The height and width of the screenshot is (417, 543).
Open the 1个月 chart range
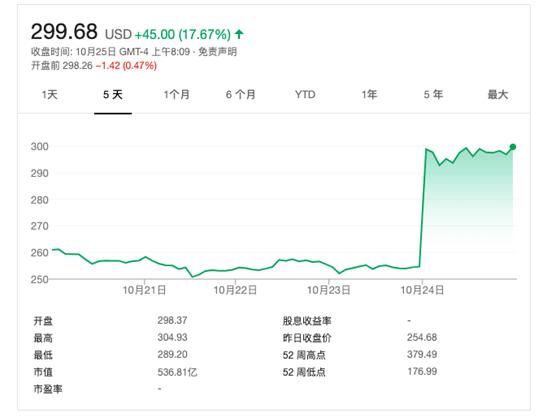pos(177,95)
